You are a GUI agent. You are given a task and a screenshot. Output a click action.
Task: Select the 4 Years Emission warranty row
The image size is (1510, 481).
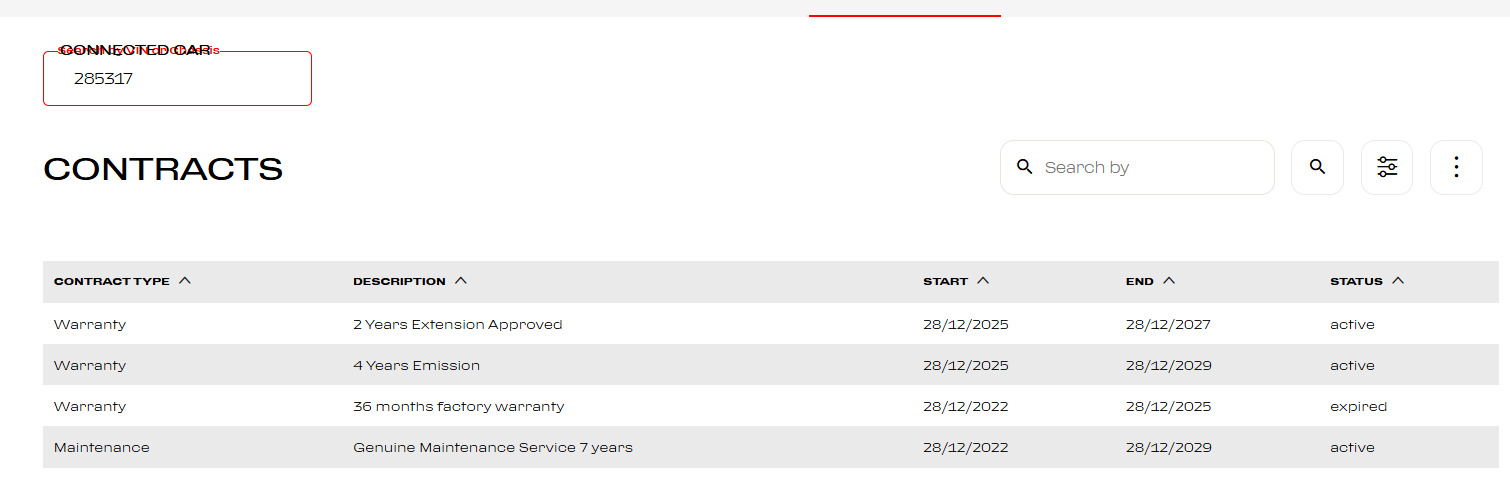(x=416, y=366)
